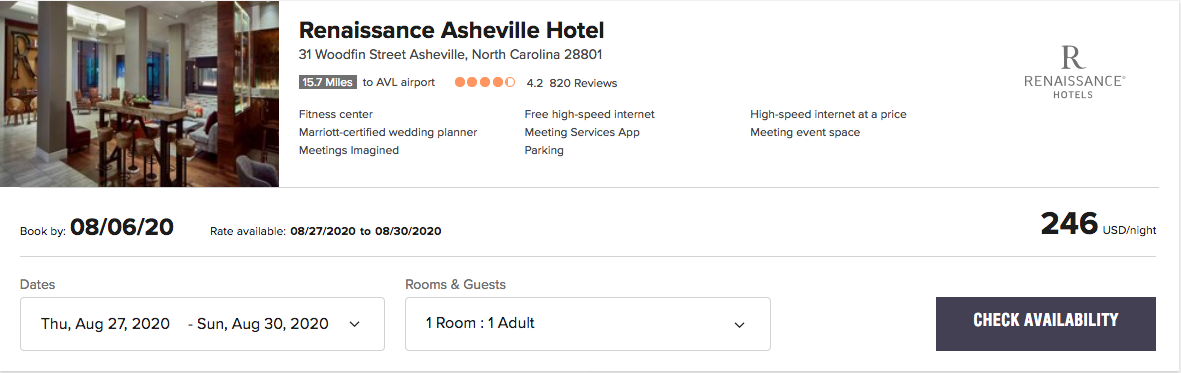Expand the Dates dropdown chevron
Screen dimensions: 1181x373
355,324
